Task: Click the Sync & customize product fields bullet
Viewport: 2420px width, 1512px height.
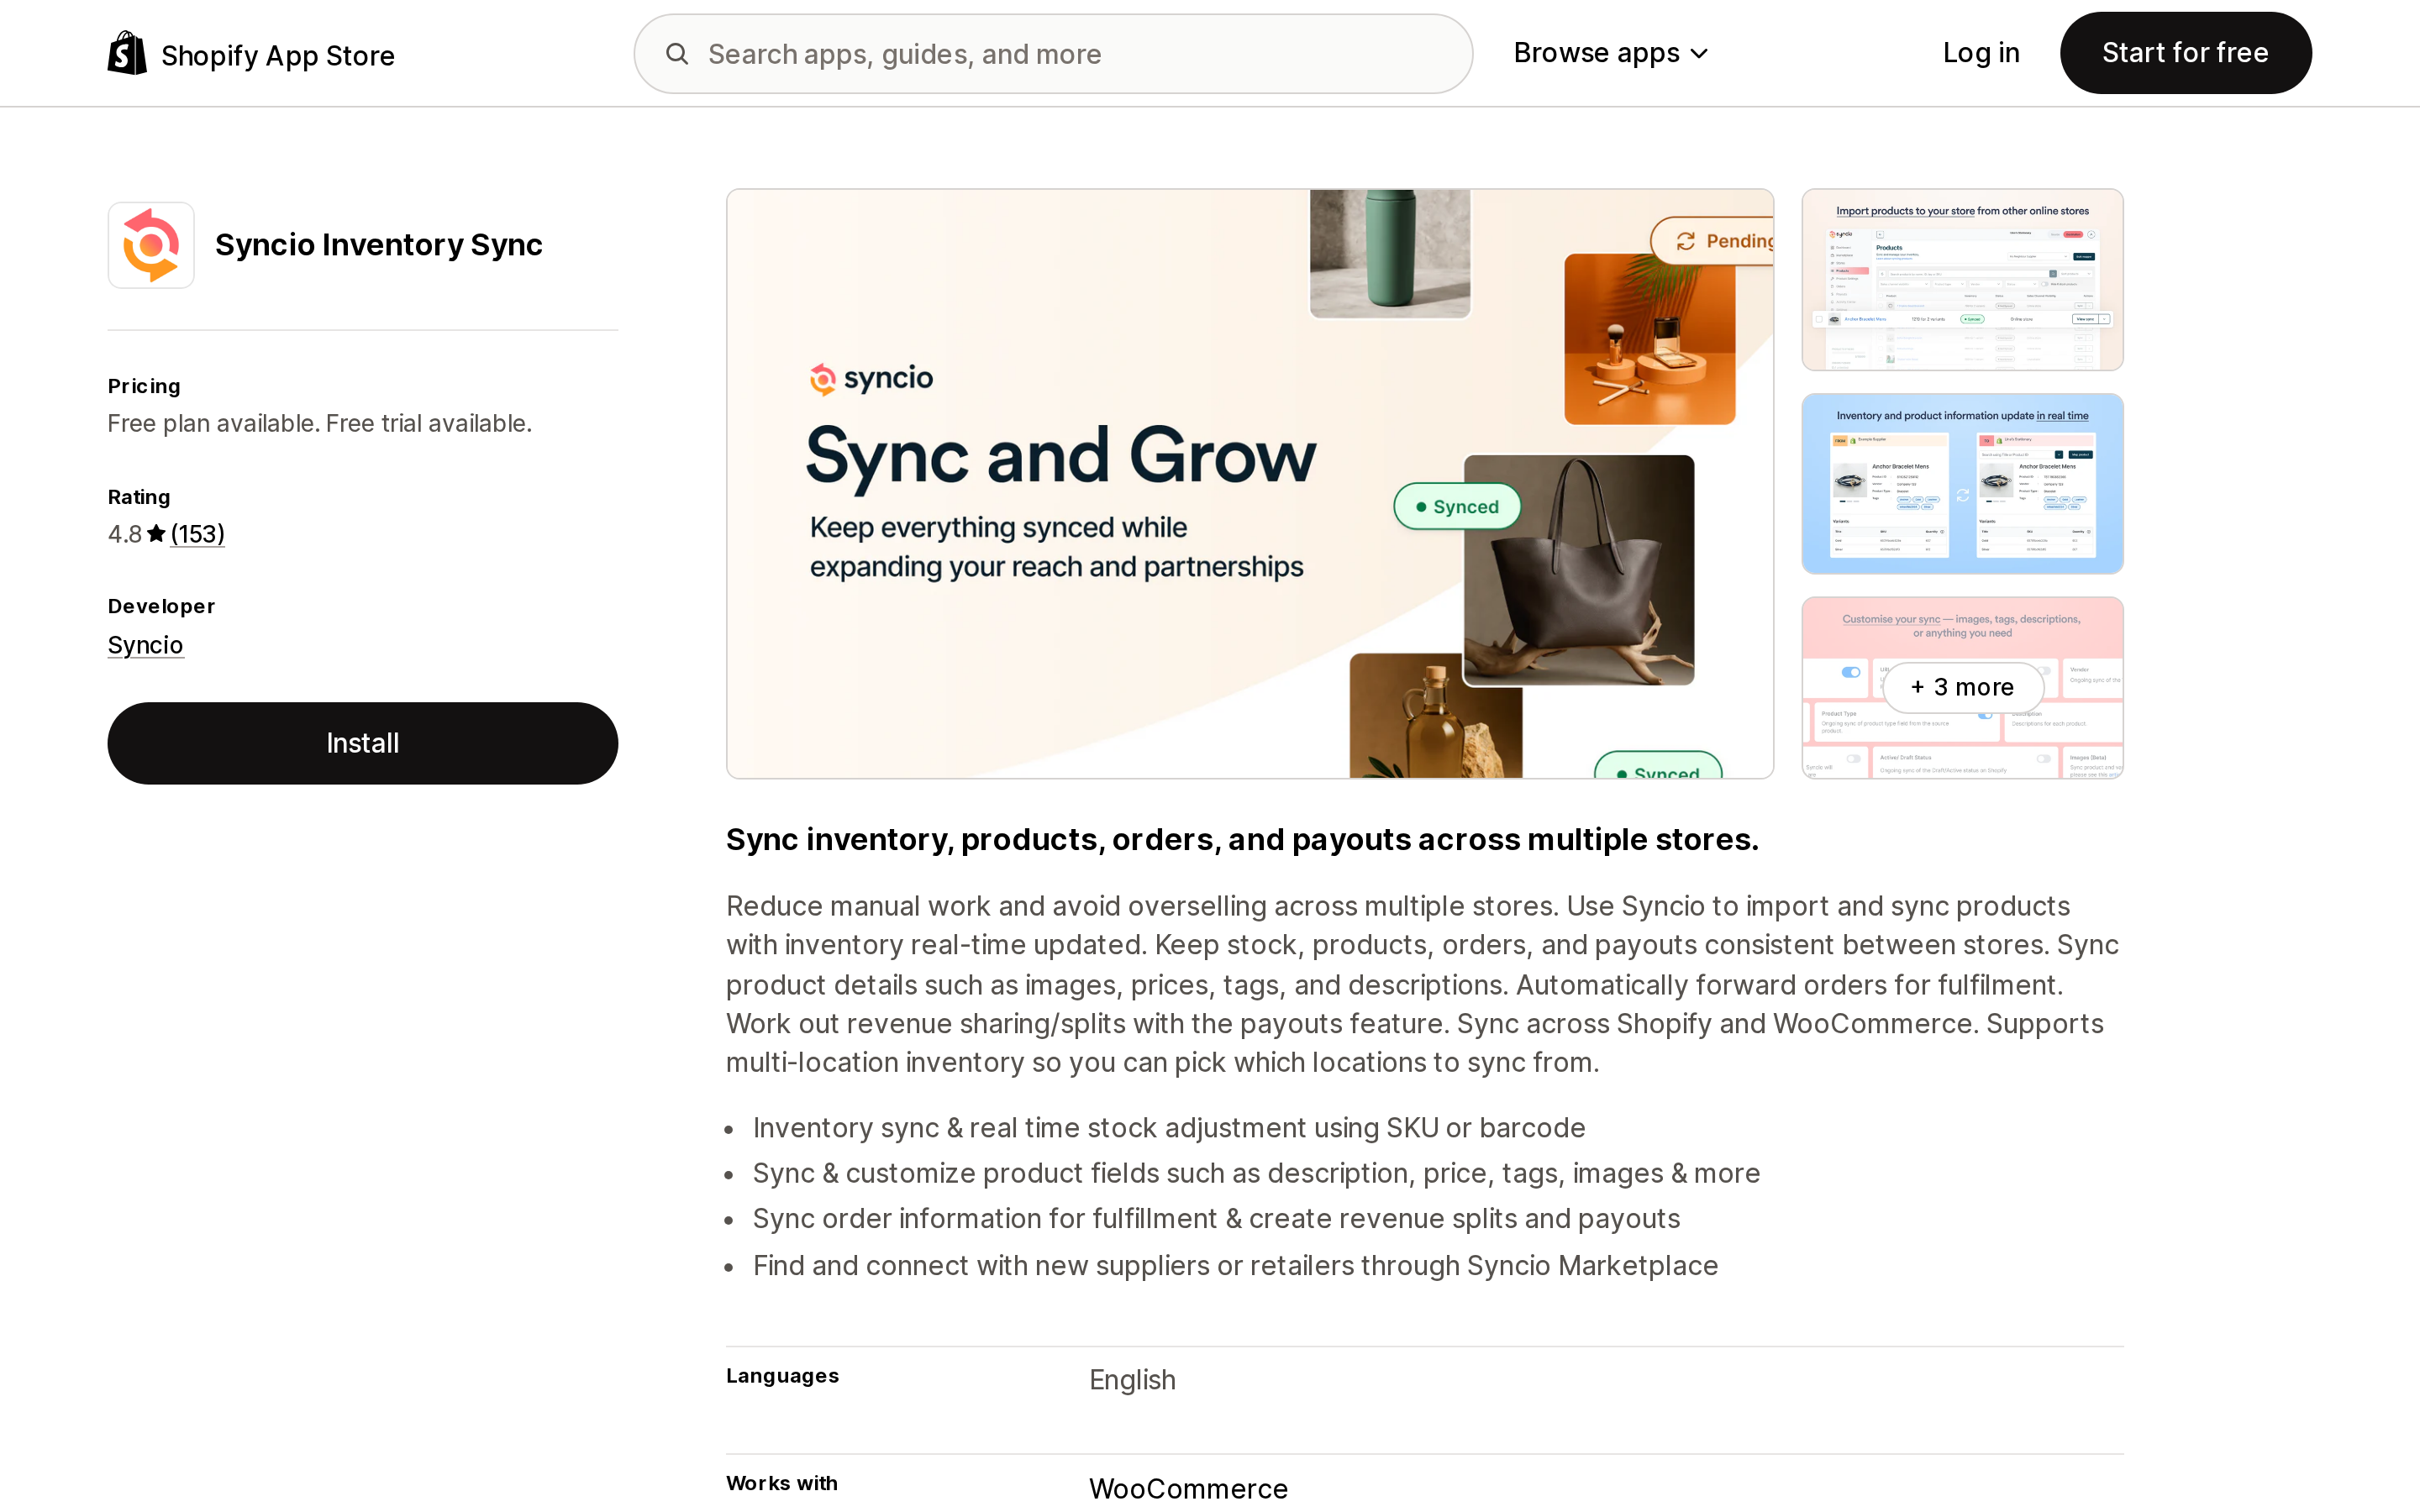Action: [x=1256, y=1173]
